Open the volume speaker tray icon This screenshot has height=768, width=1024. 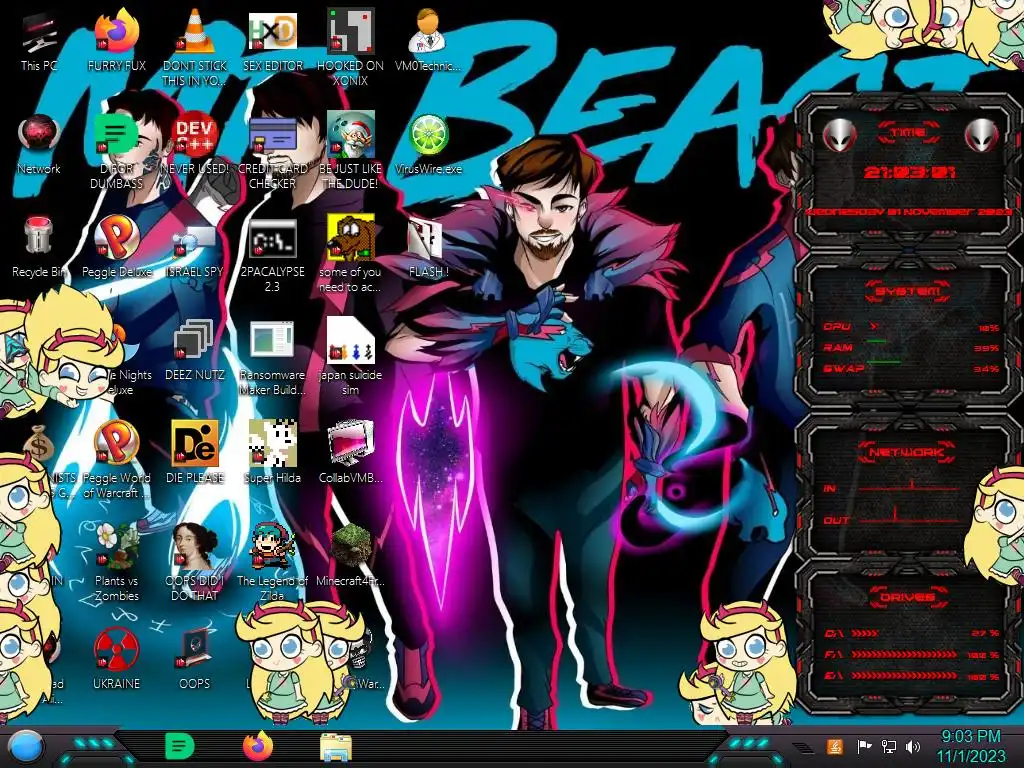click(x=913, y=746)
